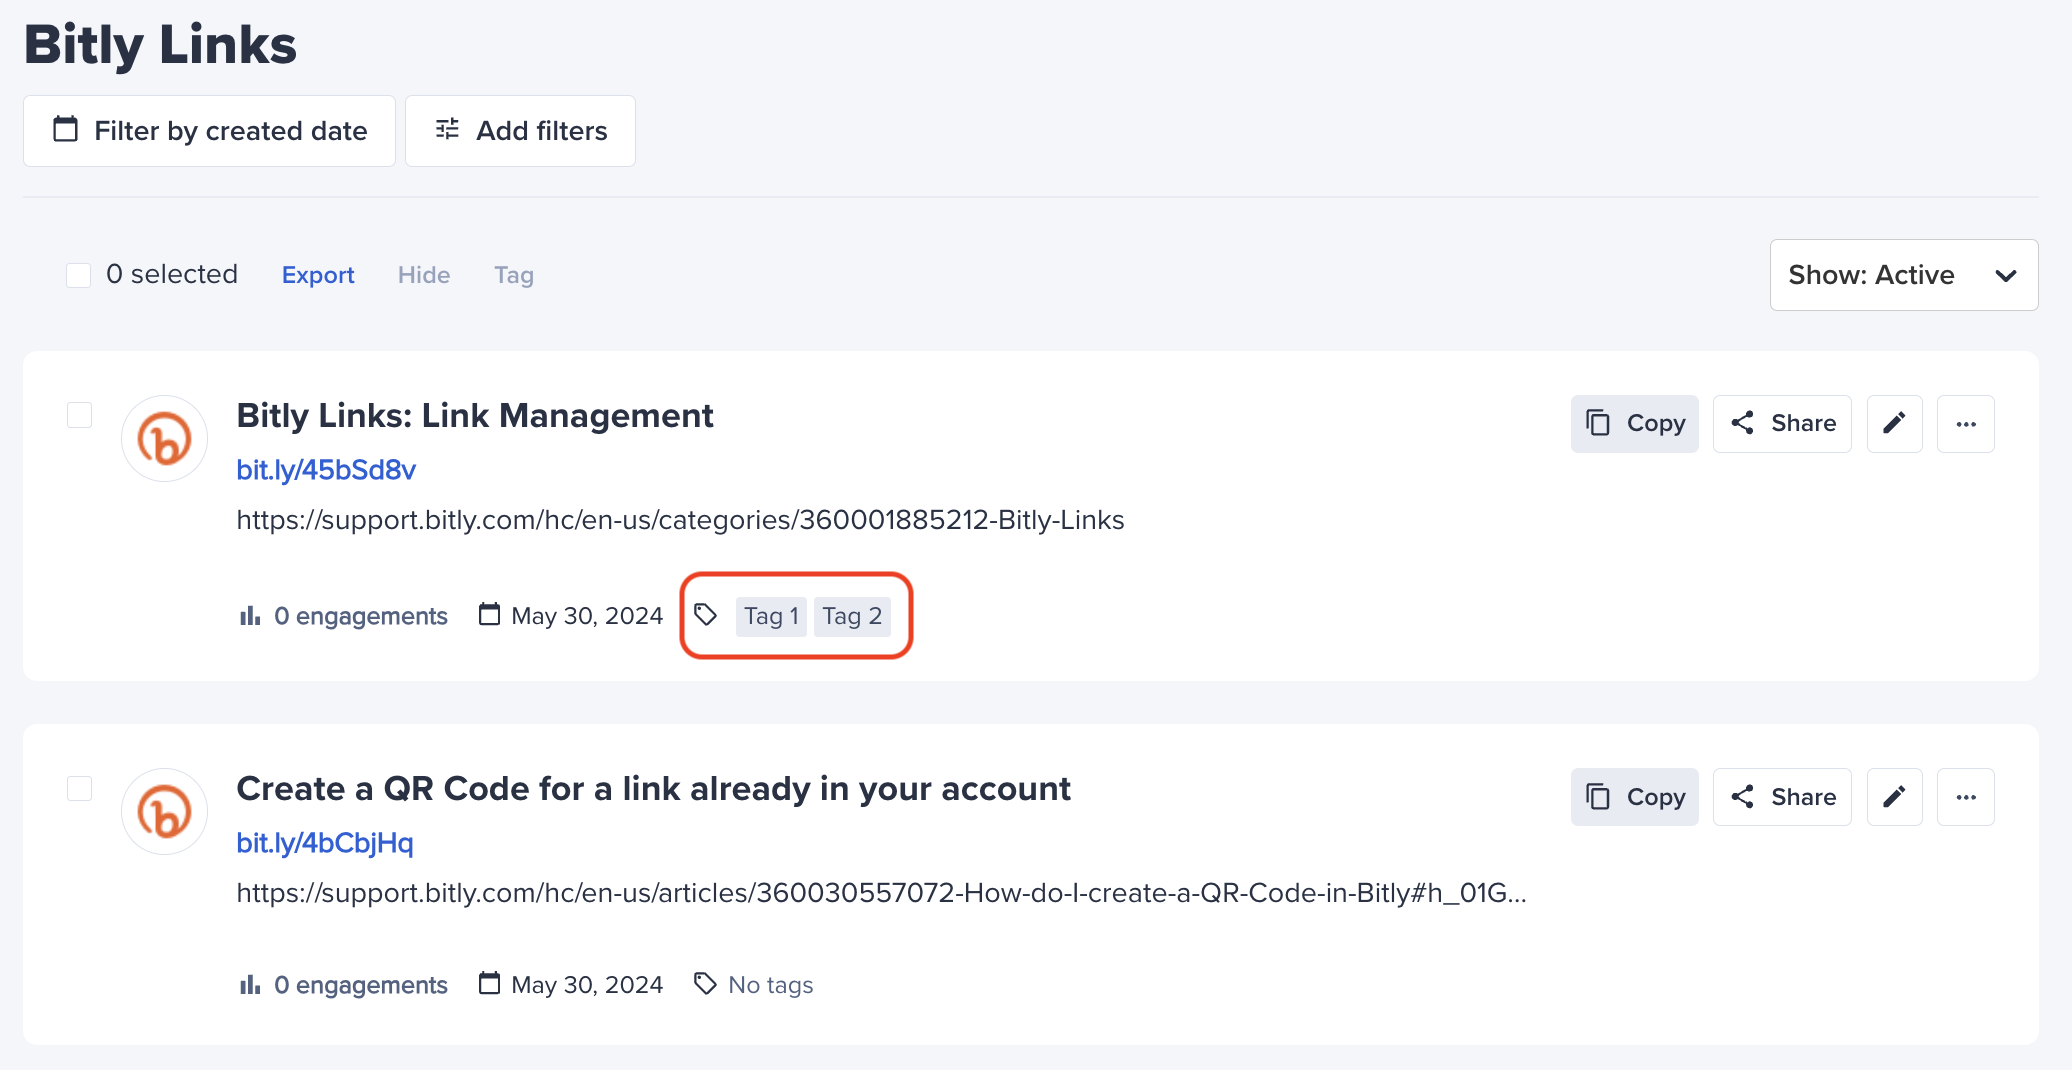Click the filter sliders icon in Add filters
Viewport: 2072px width, 1070px height.
[446, 130]
